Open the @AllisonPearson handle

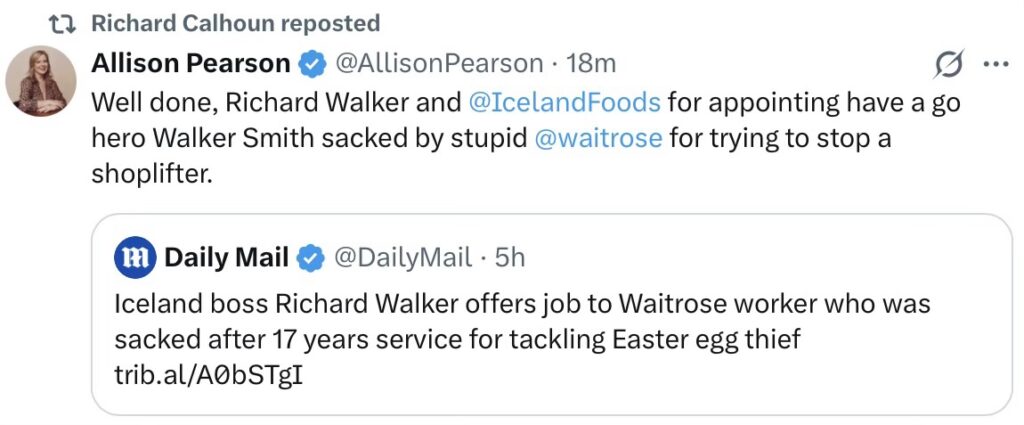437,64
